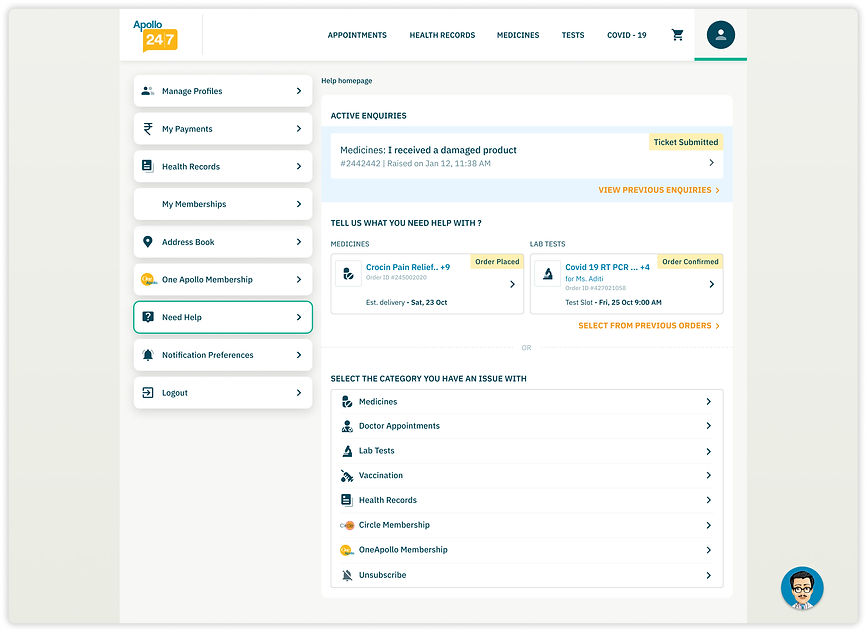Viewport: 867px width, 632px height.
Task: Switch to the HEALTH RECORDS tab
Action: click(x=442, y=34)
